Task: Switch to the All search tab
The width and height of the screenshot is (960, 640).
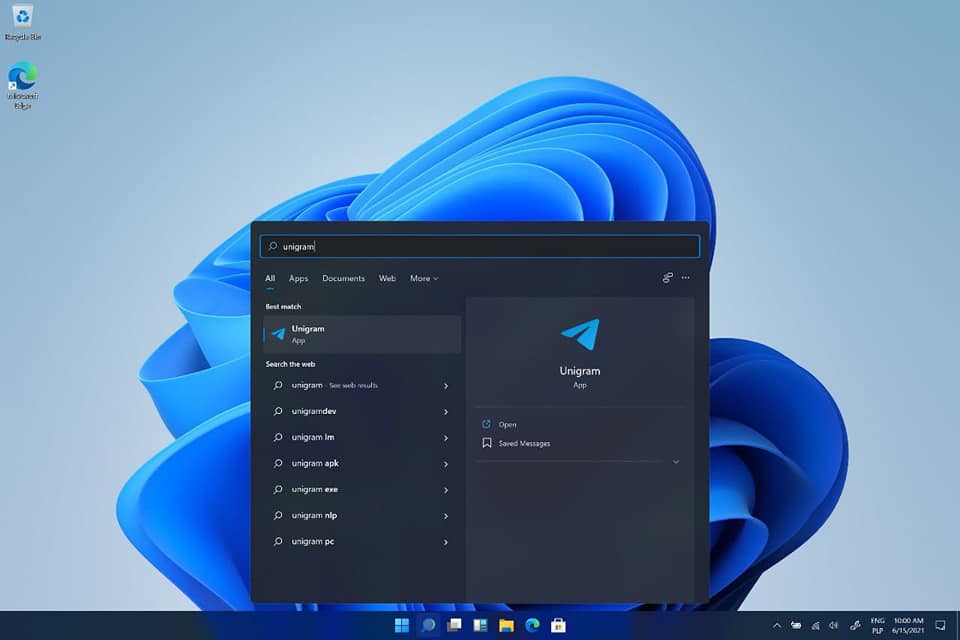Action: (270, 278)
